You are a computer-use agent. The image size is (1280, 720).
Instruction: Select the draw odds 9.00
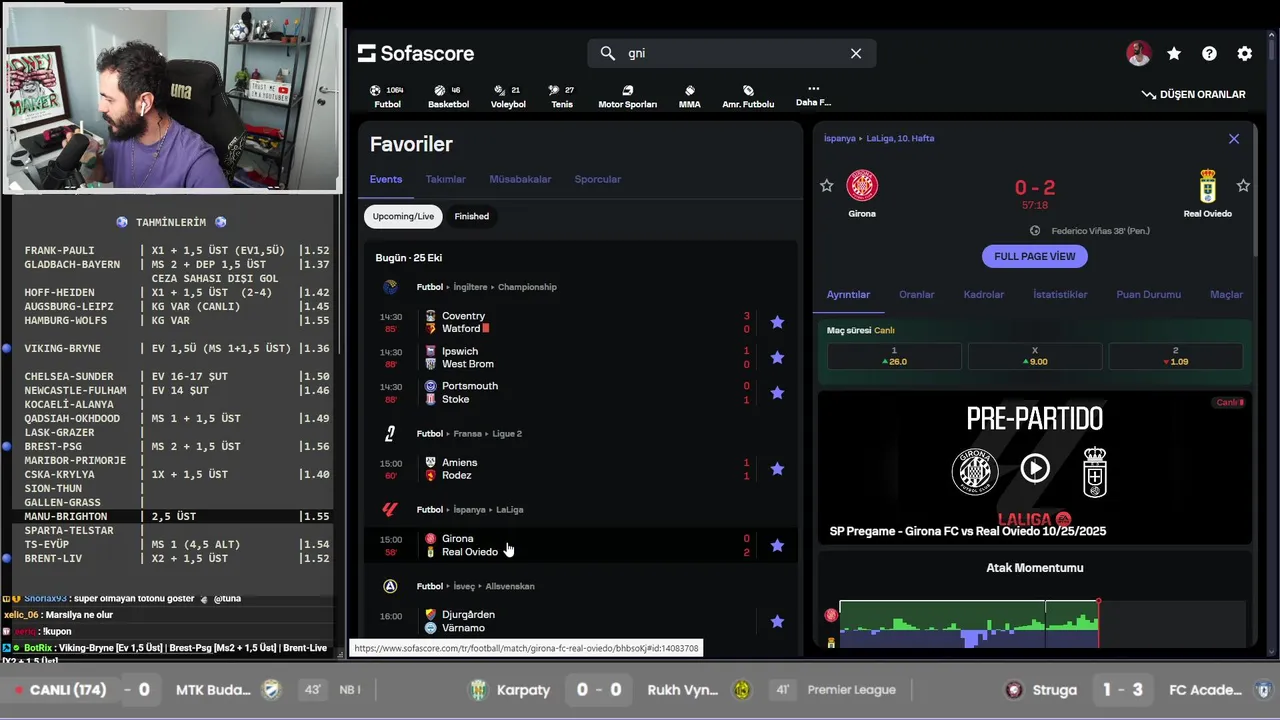click(1035, 356)
